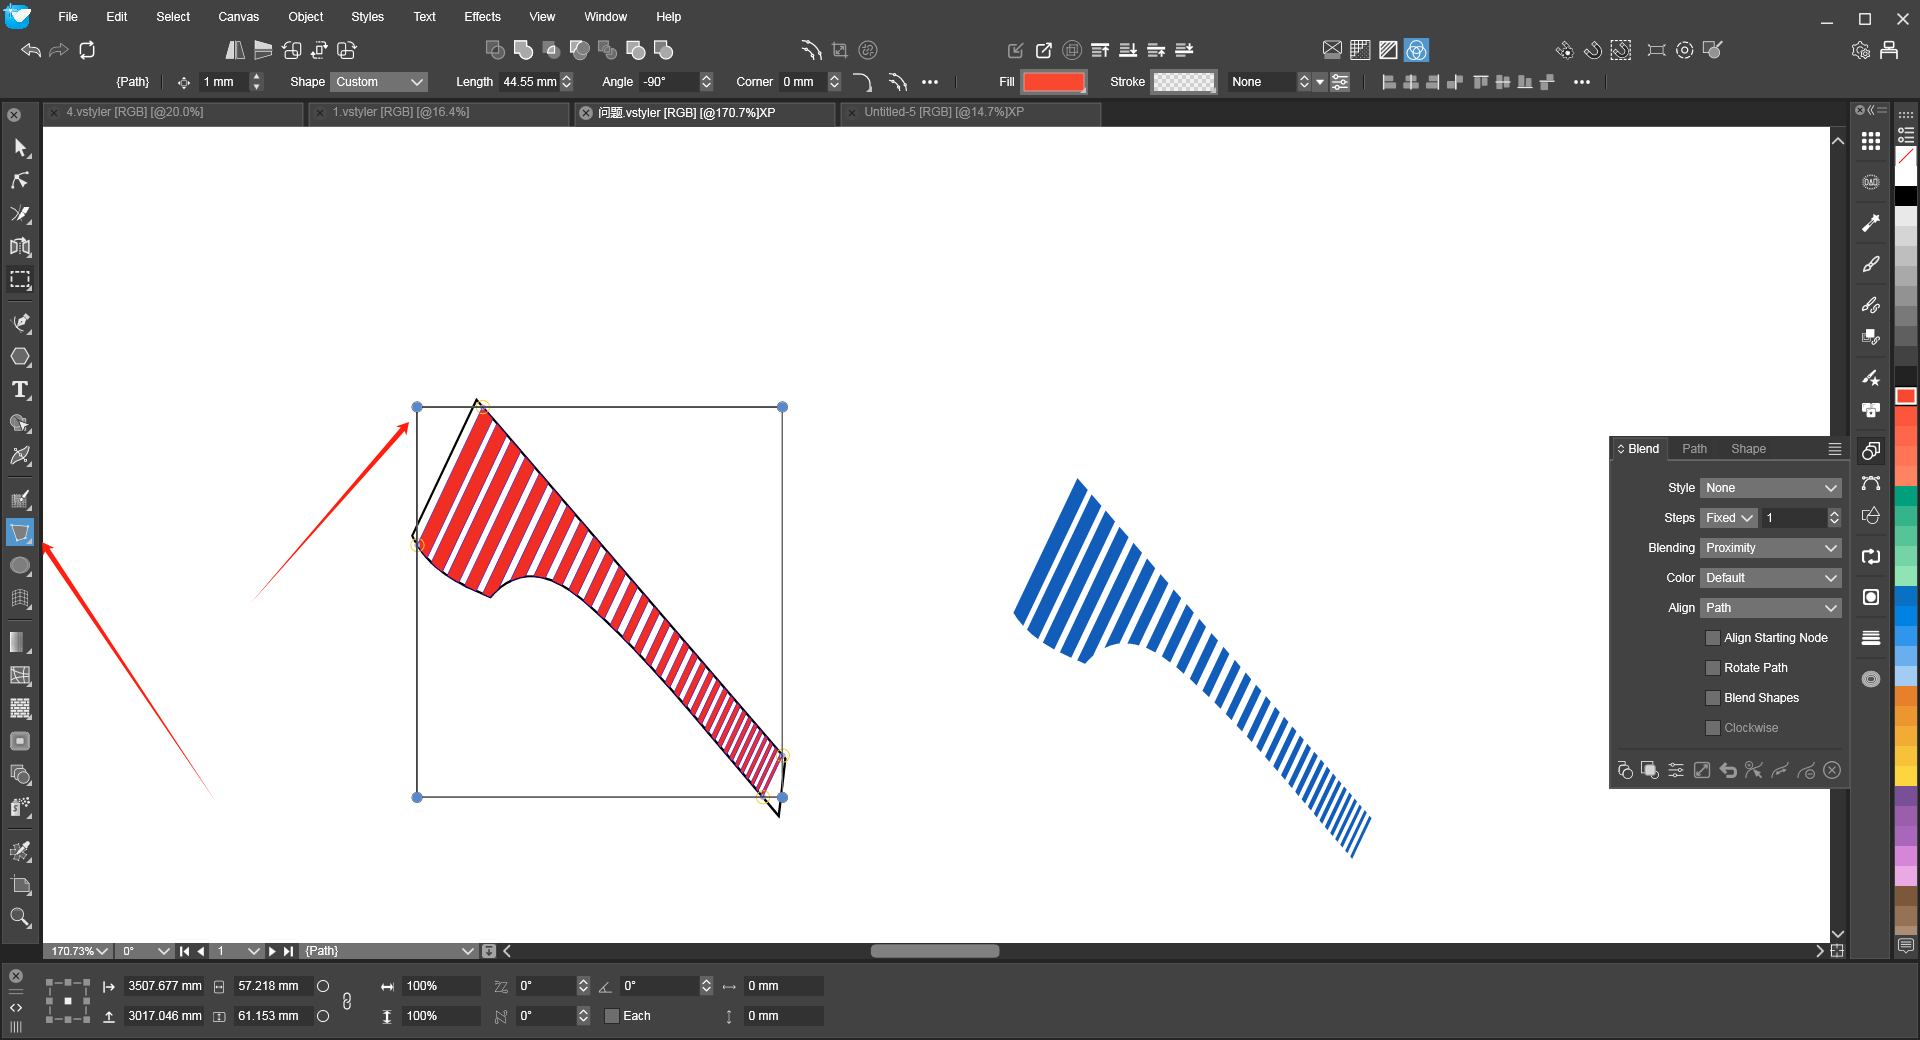Open the eyedropper tool in the right sidebar

1871,223
